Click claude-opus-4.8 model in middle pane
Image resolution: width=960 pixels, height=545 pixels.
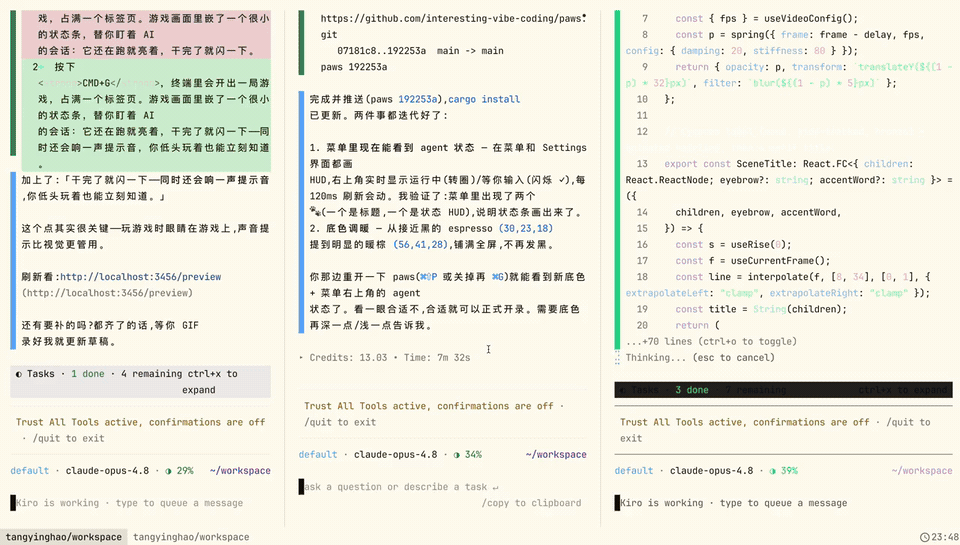396,454
